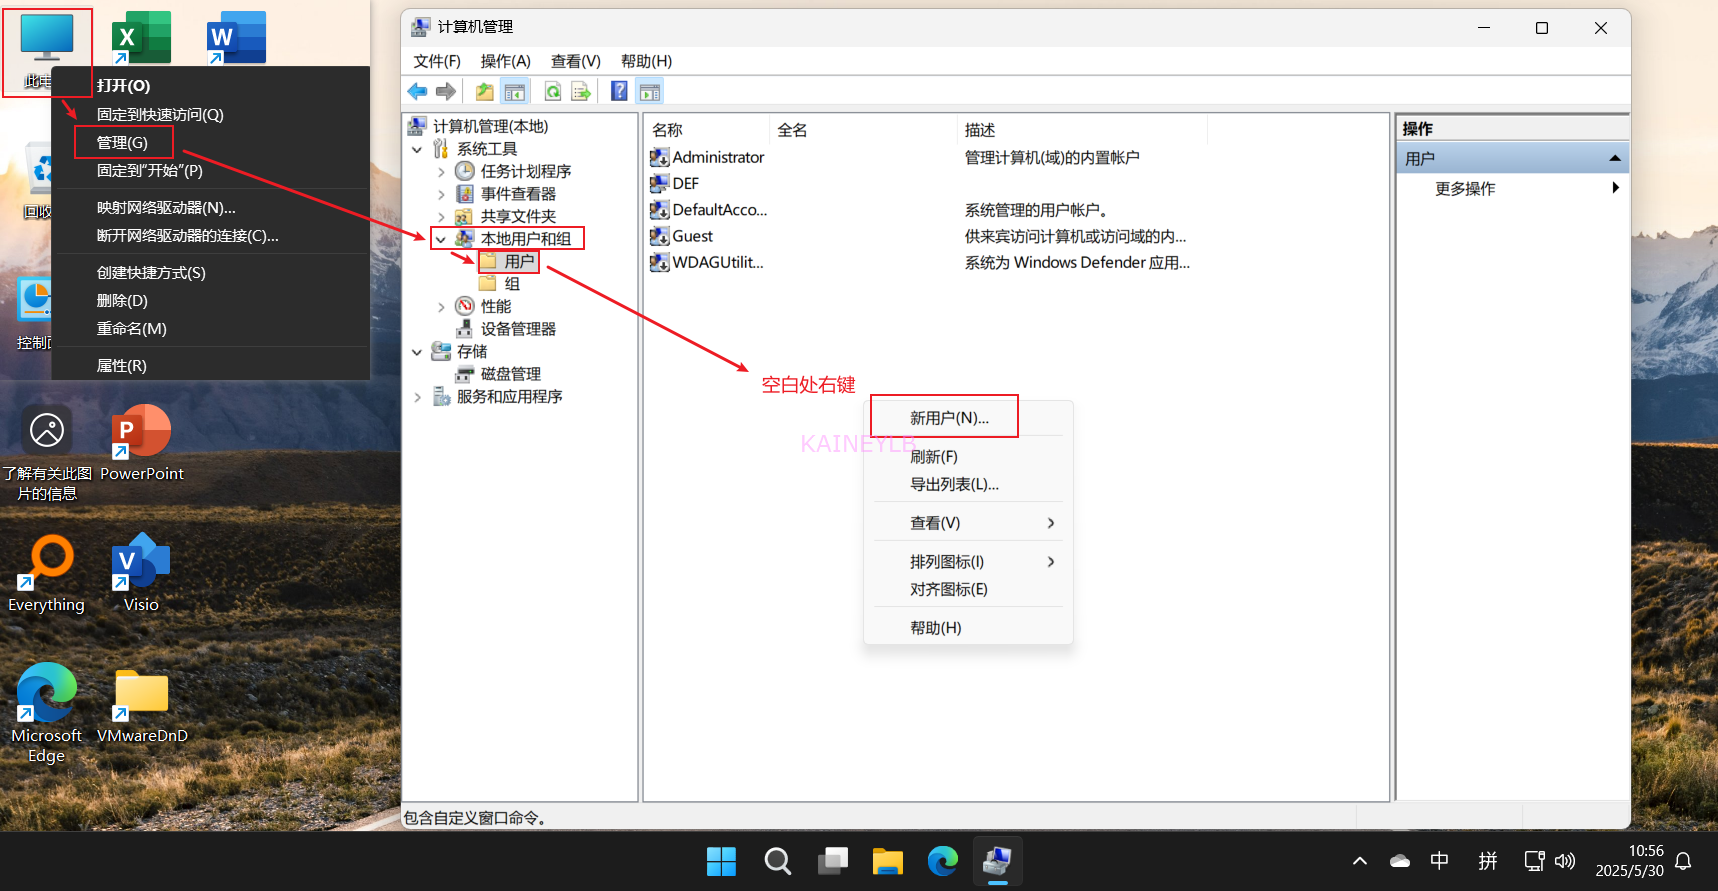The width and height of the screenshot is (1718, 891).
Task: Select the Guest user row
Action: (x=681, y=236)
